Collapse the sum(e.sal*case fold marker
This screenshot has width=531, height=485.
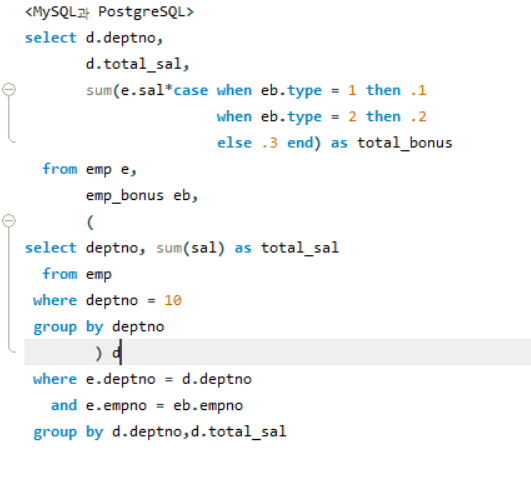click(x=9, y=90)
